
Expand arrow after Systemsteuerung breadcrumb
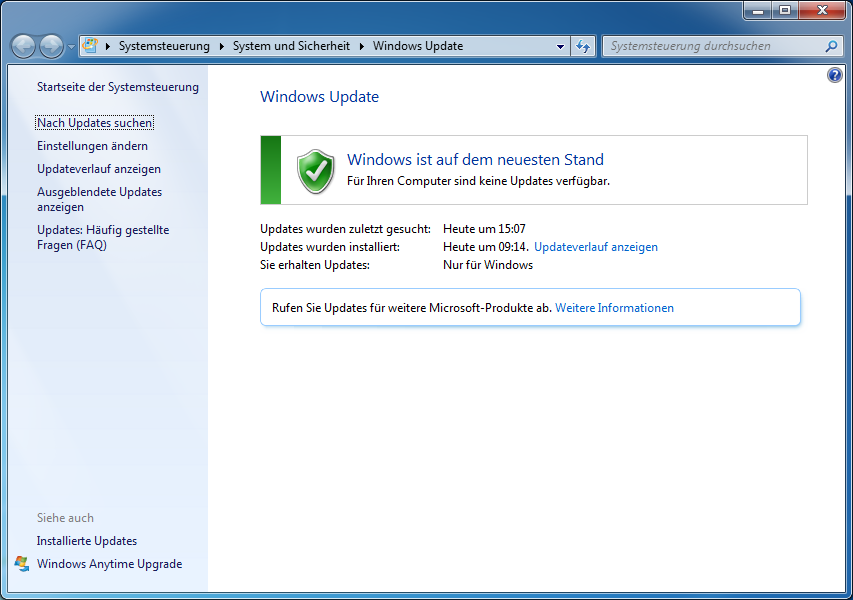221,46
